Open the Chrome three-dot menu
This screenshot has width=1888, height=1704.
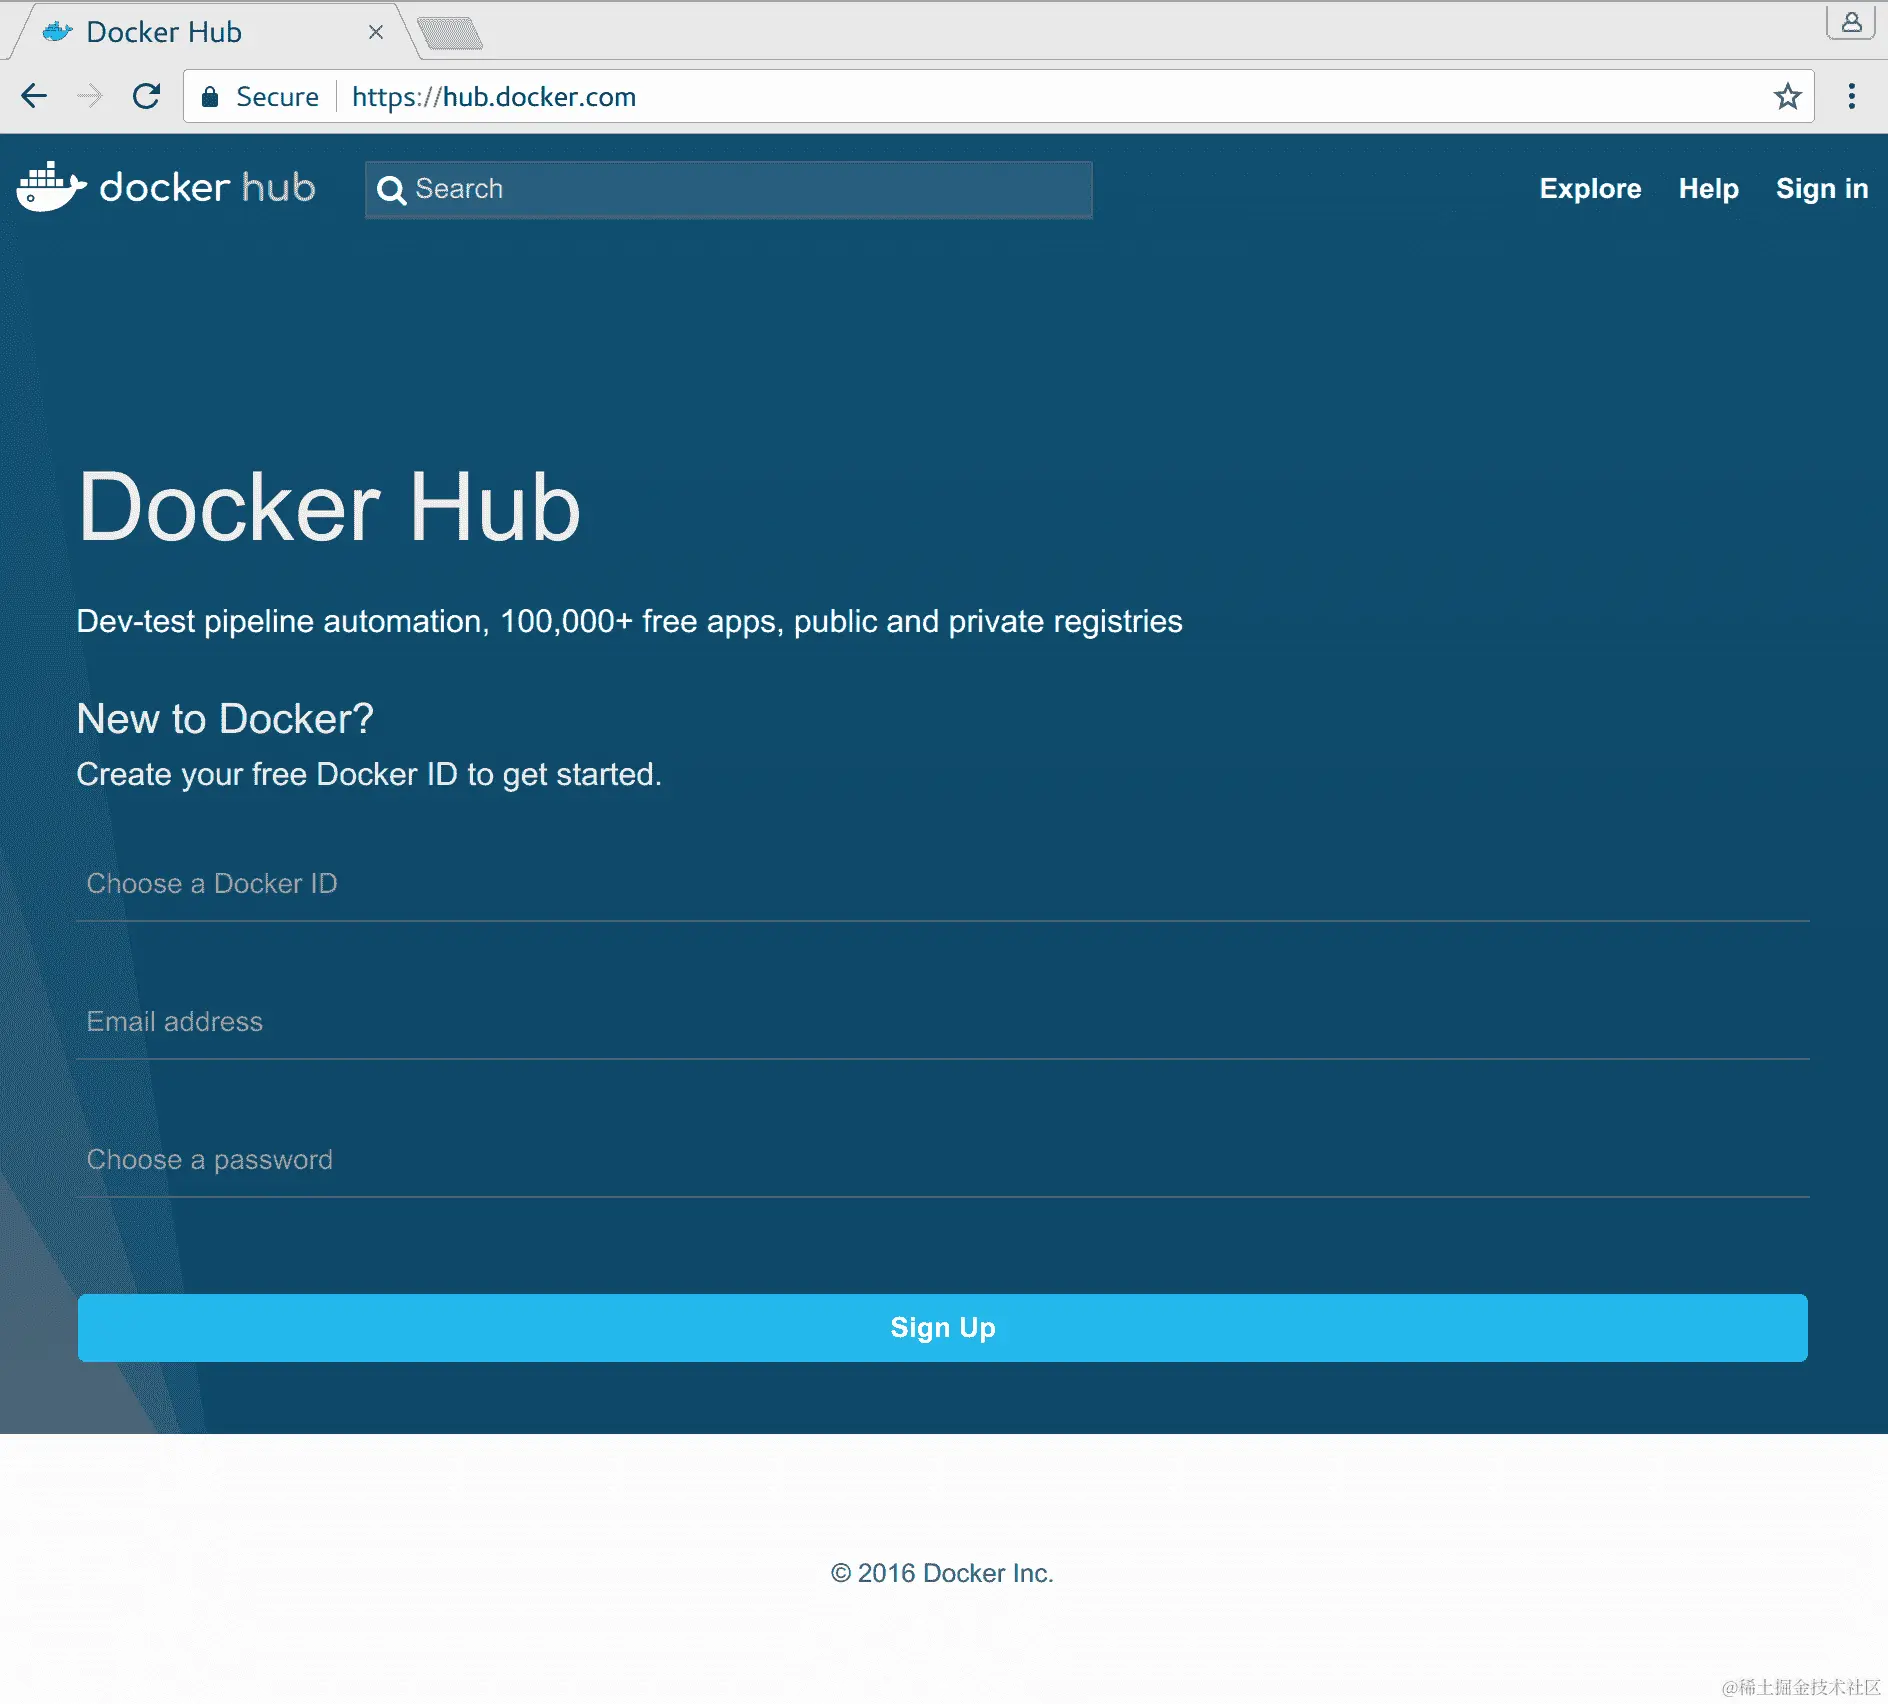coord(1852,96)
